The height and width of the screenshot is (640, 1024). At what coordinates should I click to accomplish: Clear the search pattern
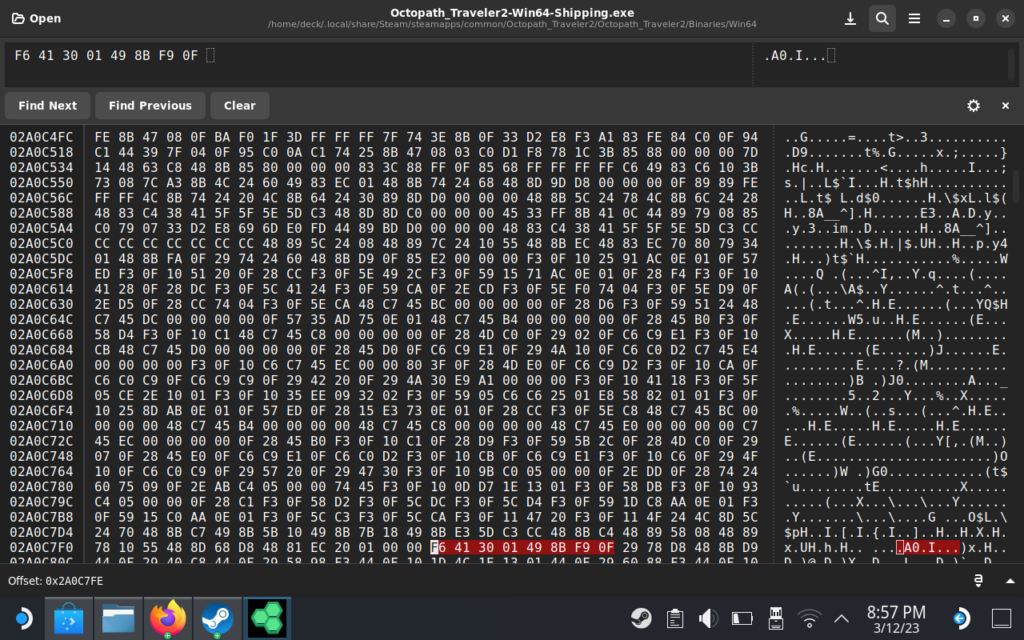pos(240,105)
